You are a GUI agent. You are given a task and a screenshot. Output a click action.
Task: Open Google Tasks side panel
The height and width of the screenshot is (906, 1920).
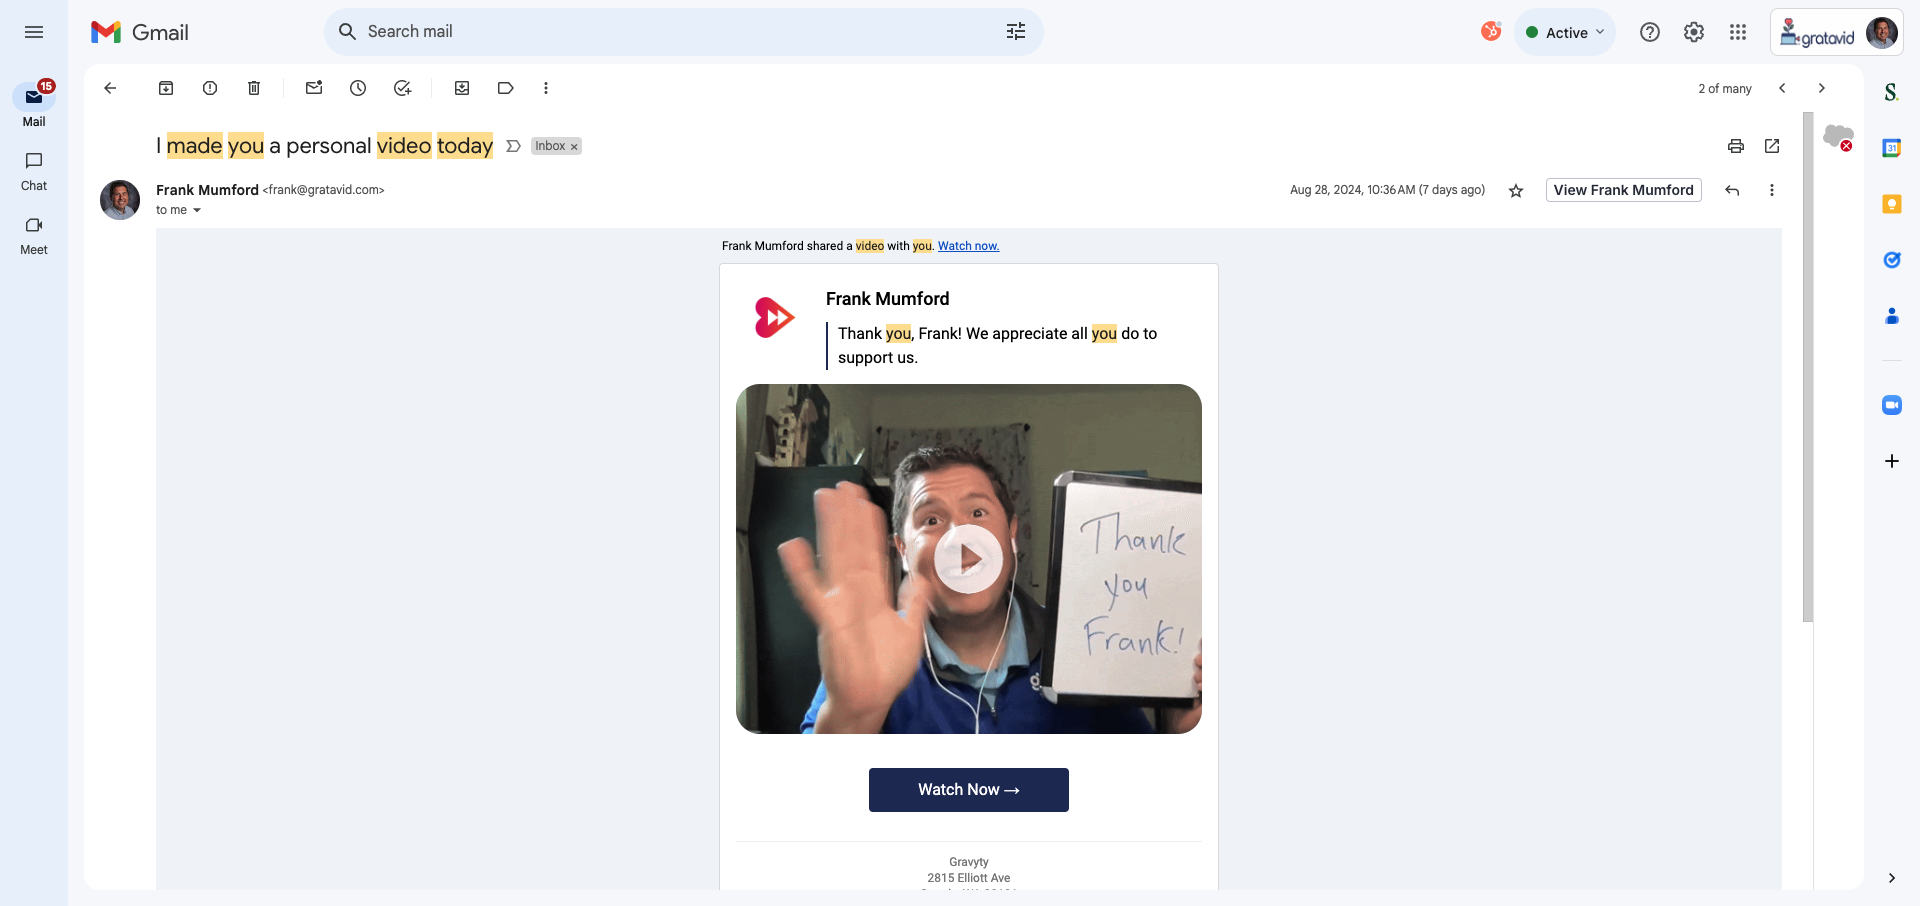[x=1892, y=260]
